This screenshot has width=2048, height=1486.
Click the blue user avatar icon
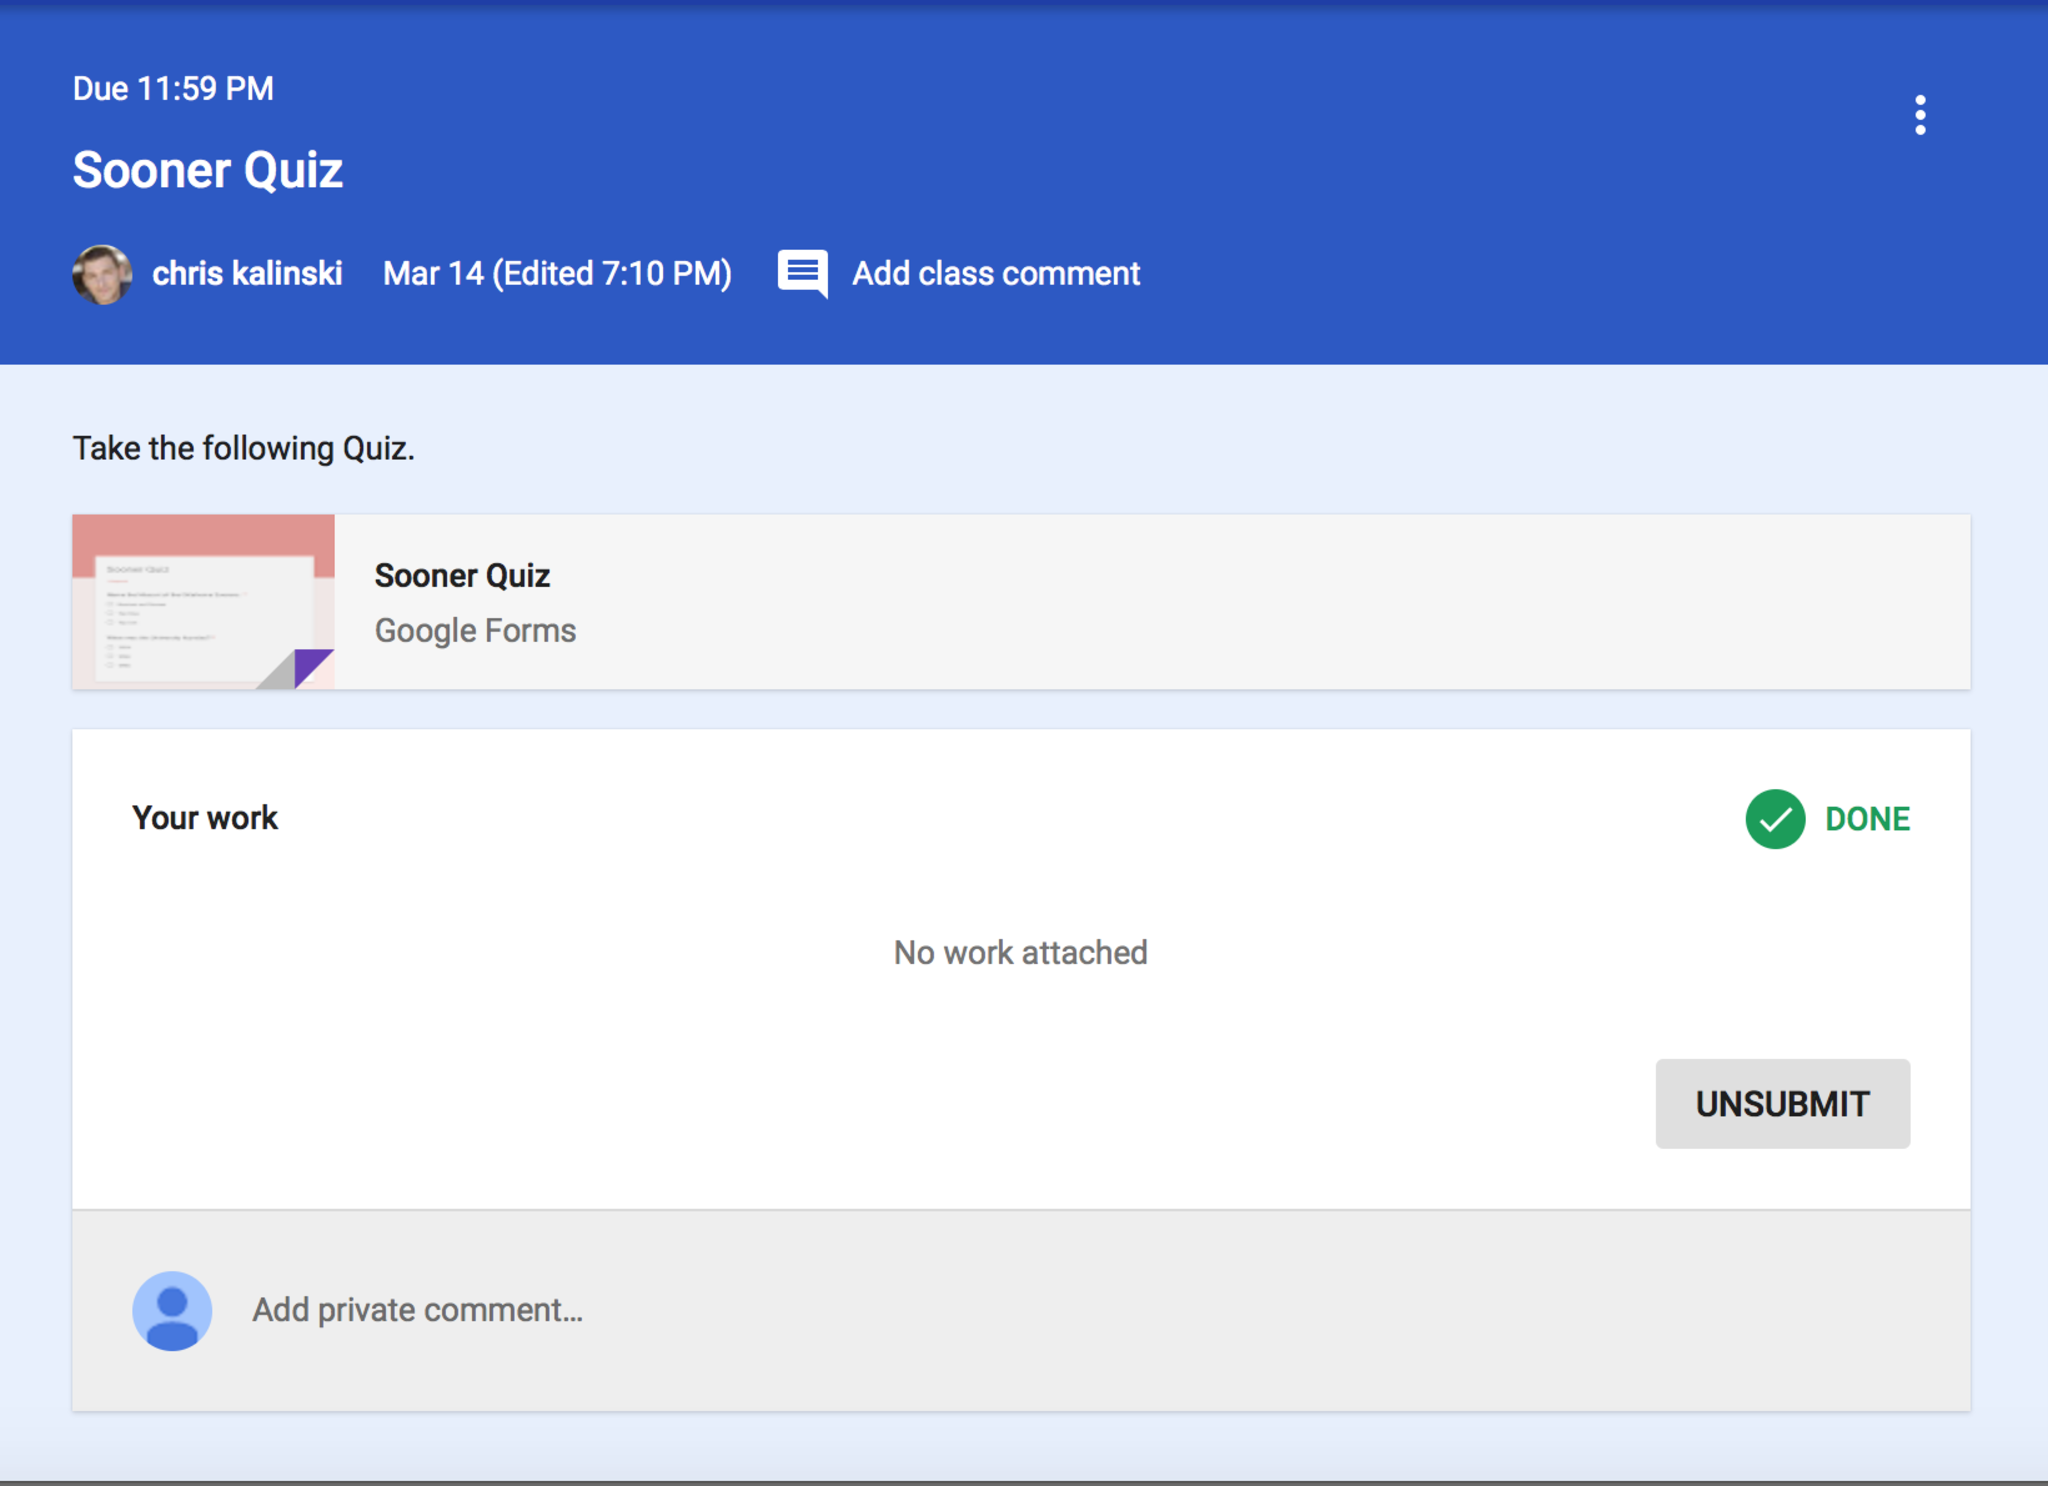pos(172,1310)
